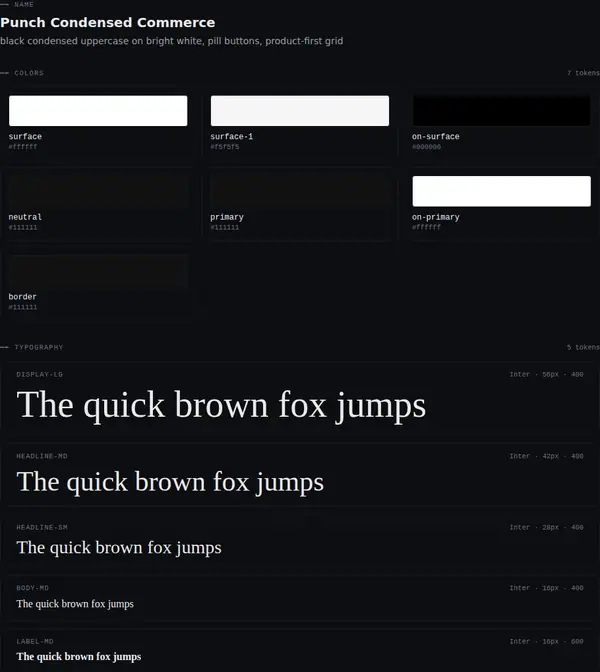Click the "BODY-MD" typography label
This screenshot has height=672, width=600.
(33, 588)
